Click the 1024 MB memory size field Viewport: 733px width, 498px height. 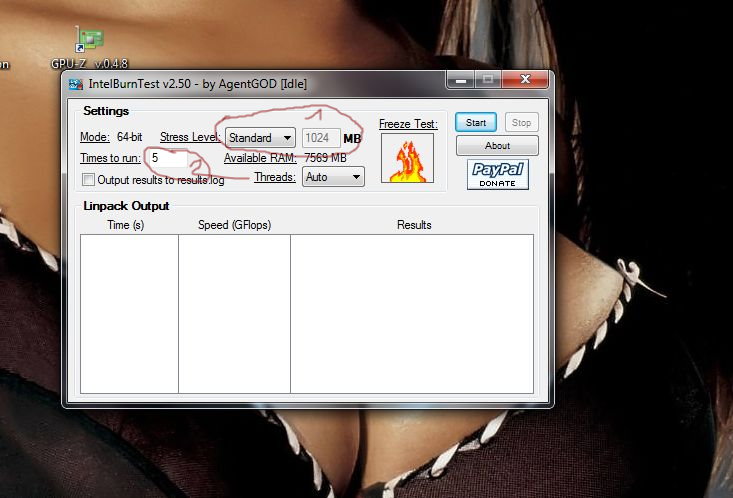coord(321,138)
